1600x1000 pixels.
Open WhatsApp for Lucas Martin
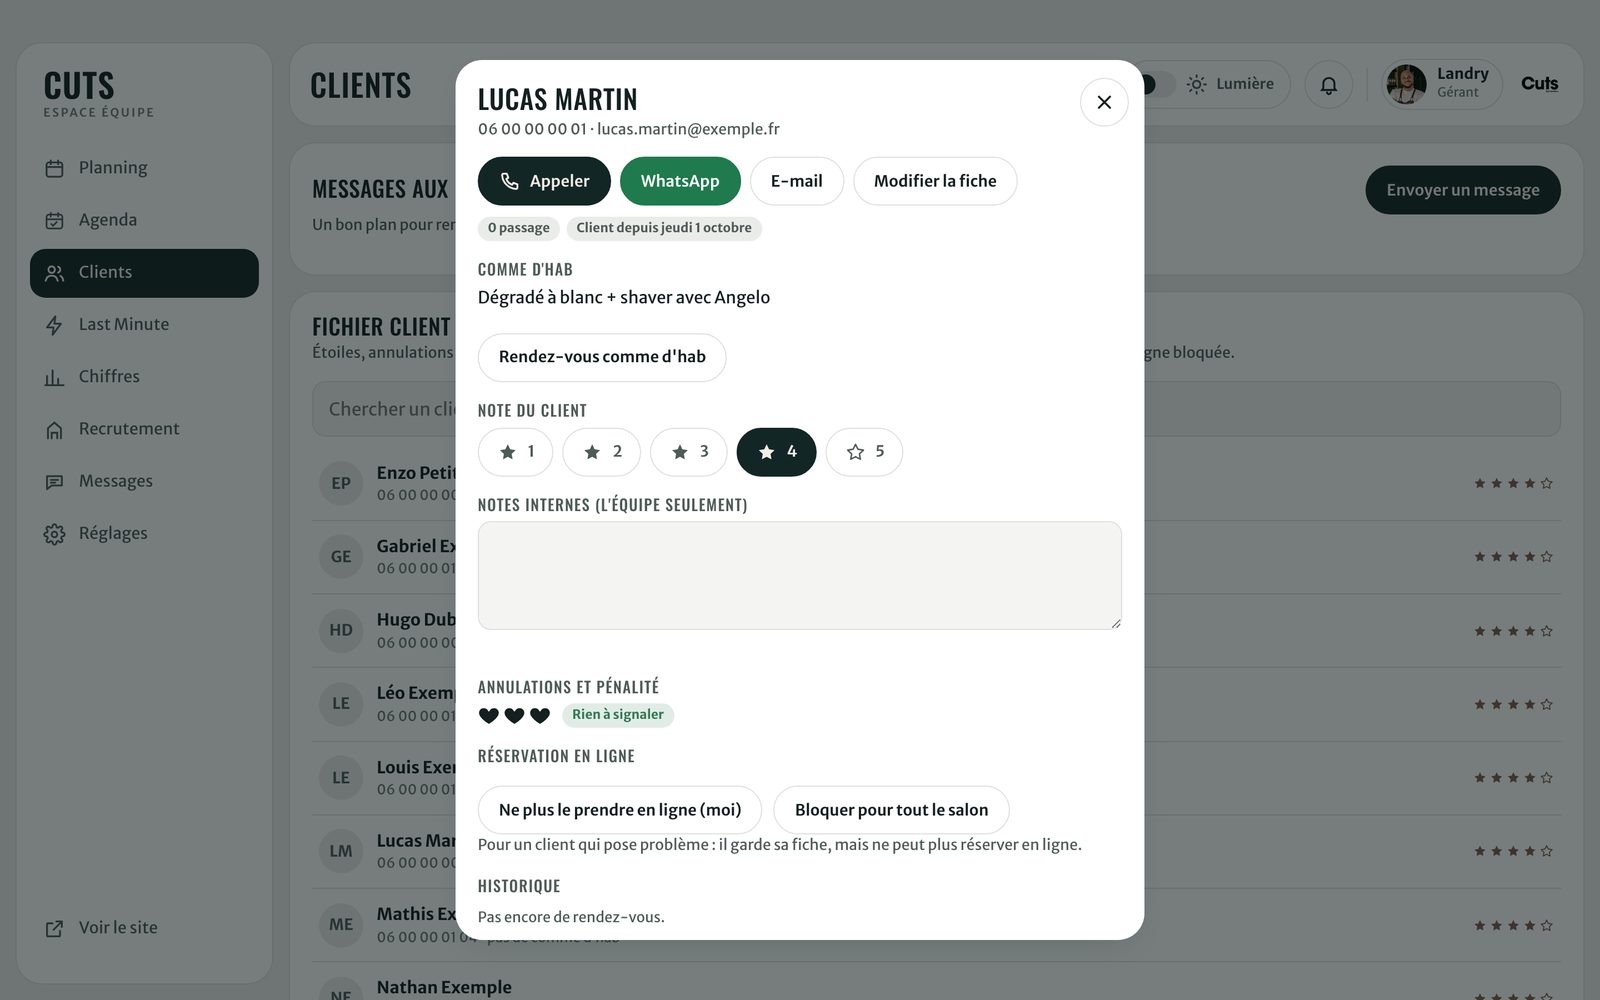click(x=680, y=181)
